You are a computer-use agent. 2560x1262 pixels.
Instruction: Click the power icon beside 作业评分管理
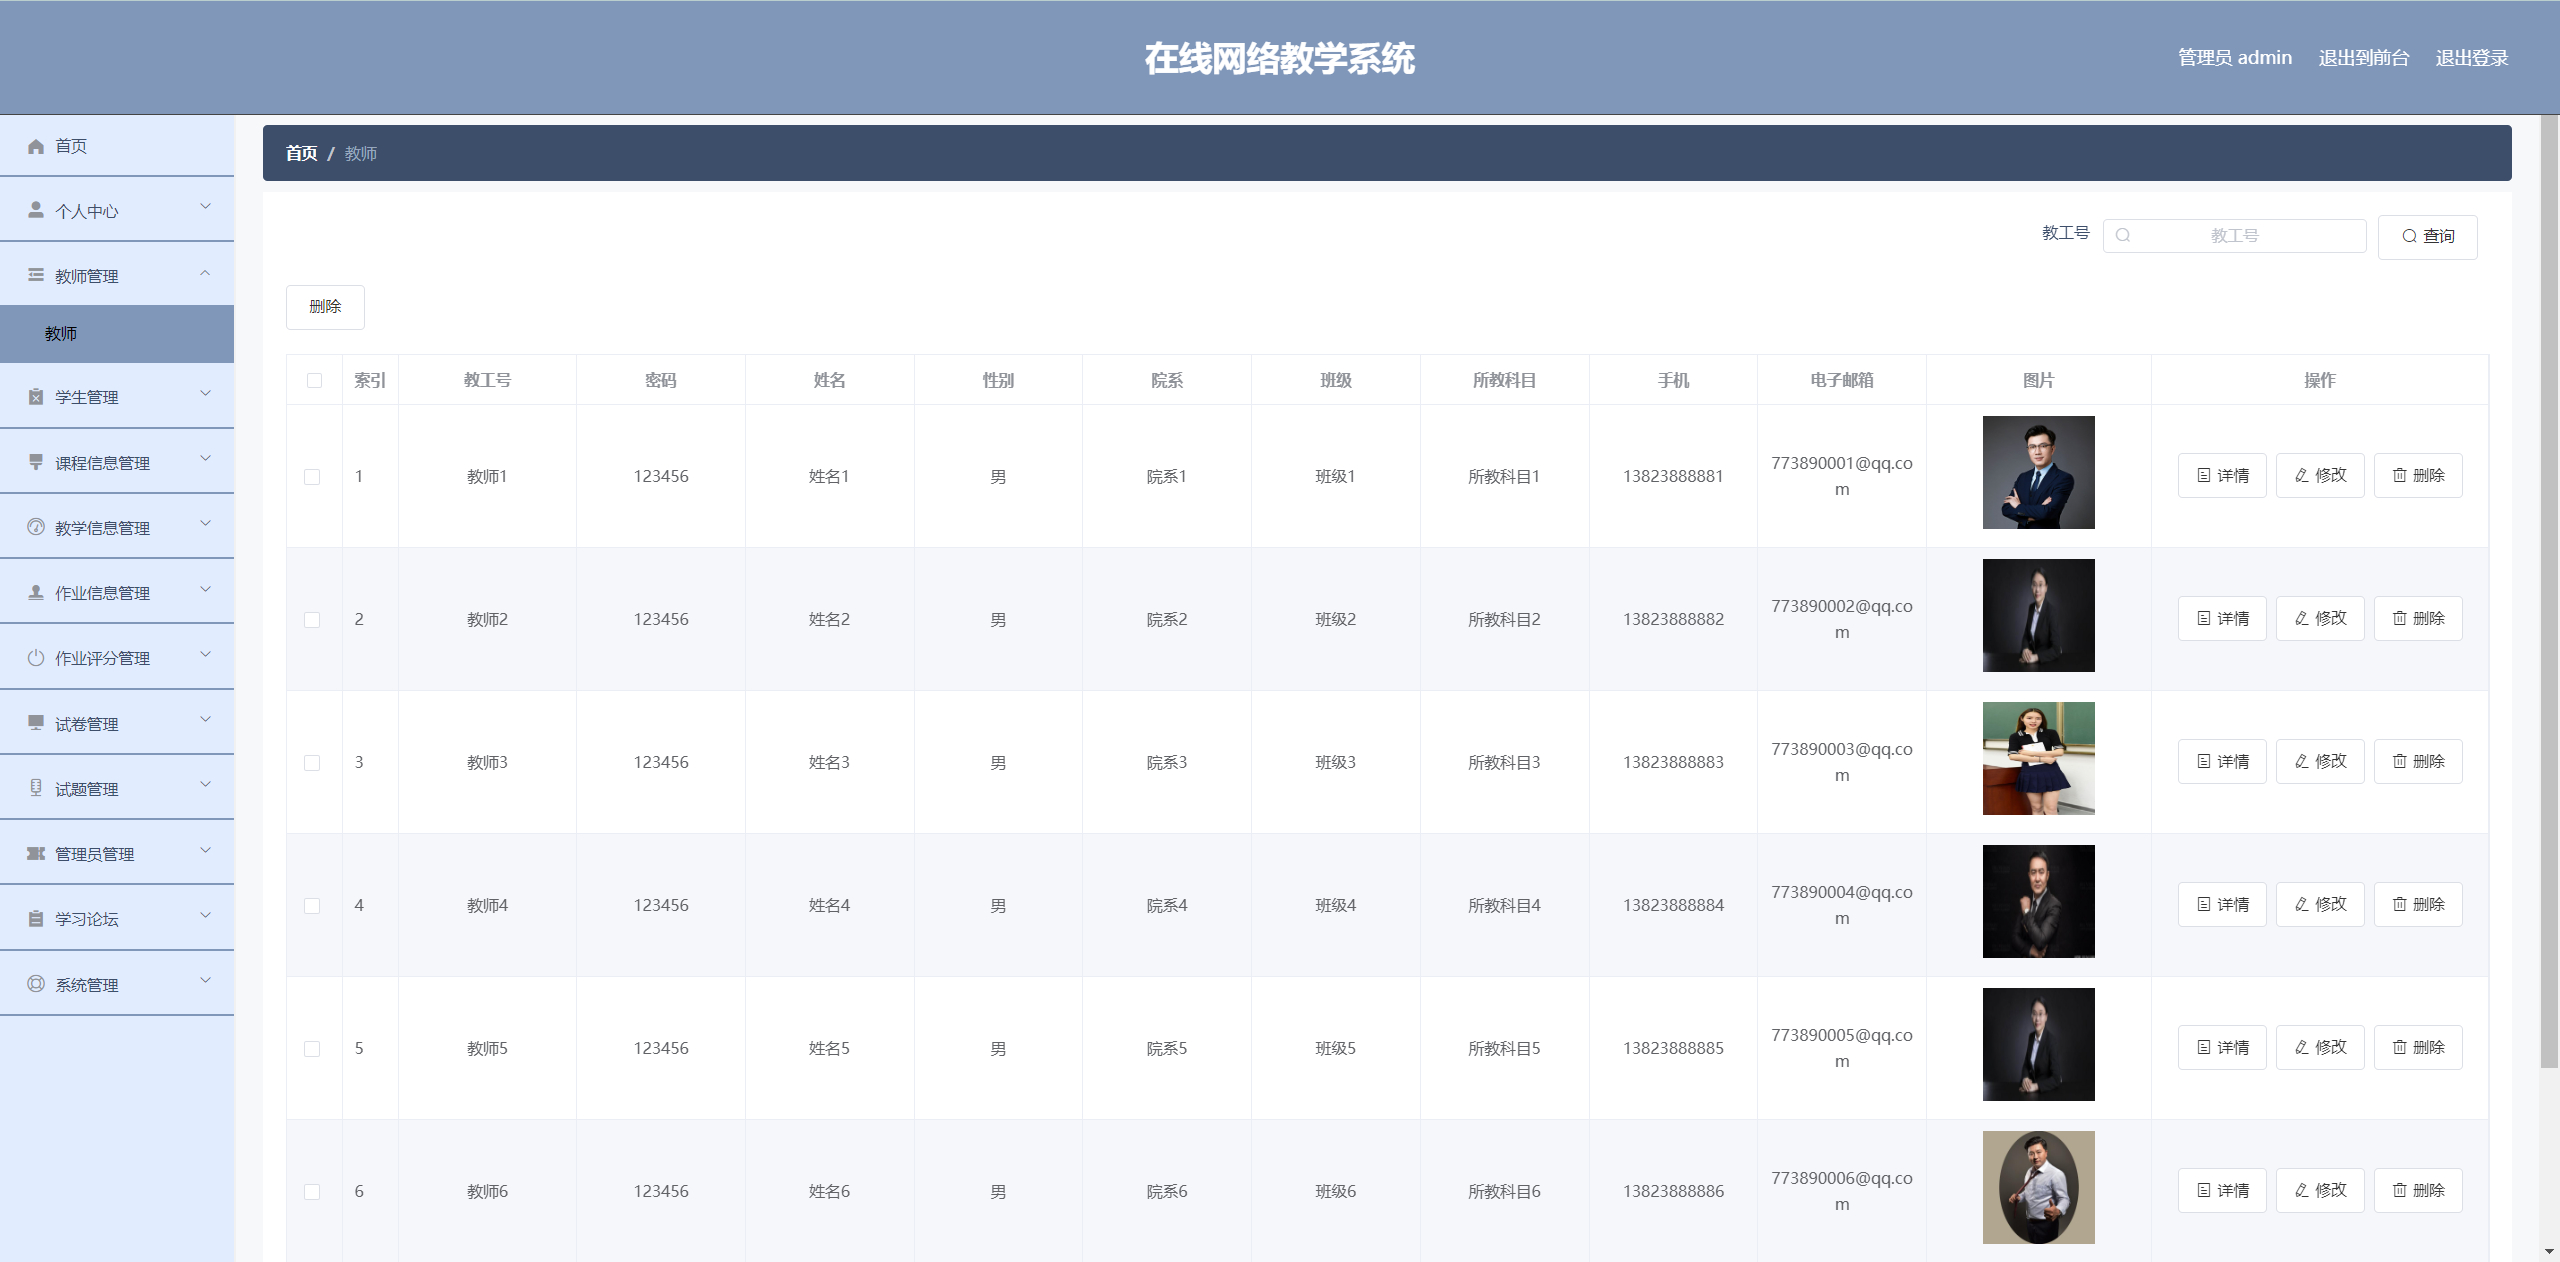(36, 658)
